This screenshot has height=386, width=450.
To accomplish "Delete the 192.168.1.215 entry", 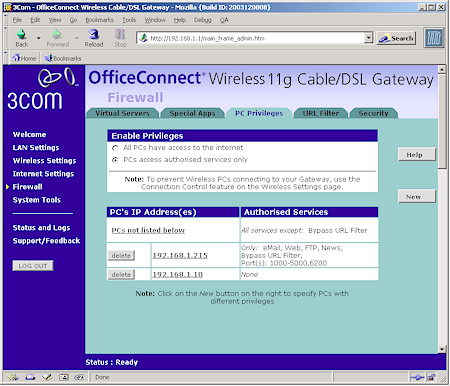I will pyautogui.click(x=121, y=256).
